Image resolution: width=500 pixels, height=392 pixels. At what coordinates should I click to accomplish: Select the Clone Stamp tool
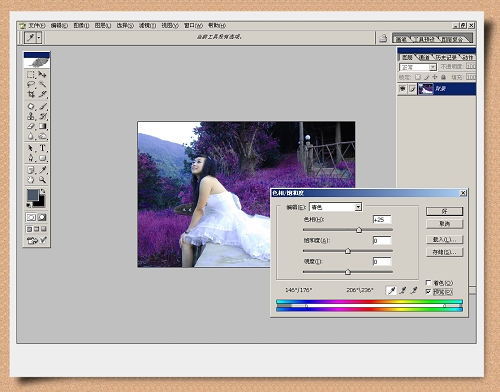(x=31, y=116)
